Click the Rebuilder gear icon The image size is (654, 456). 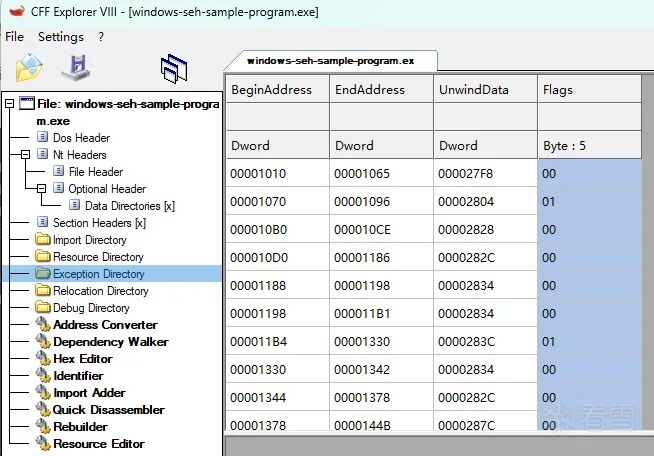[x=43, y=426]
